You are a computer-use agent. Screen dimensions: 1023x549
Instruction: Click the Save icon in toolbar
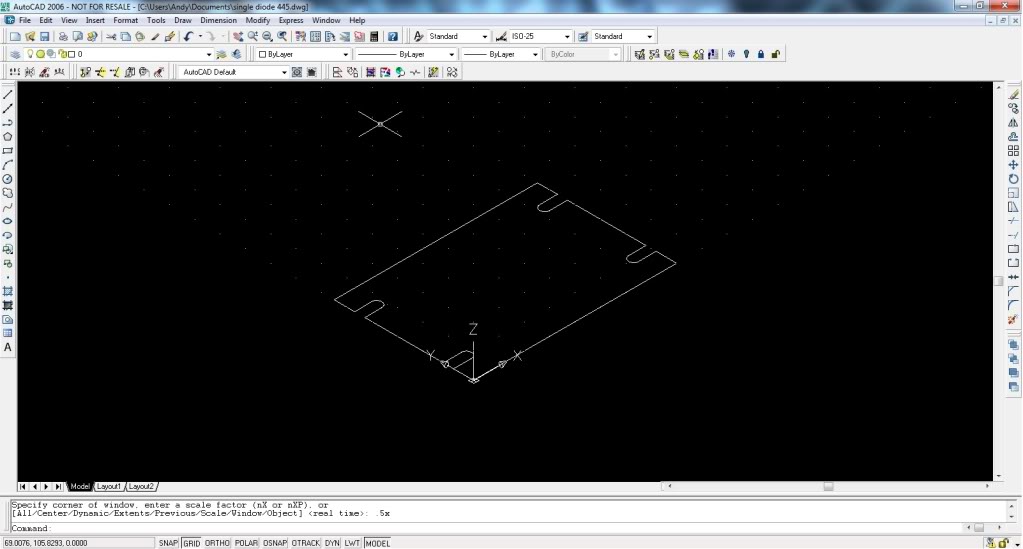(46, 36)
